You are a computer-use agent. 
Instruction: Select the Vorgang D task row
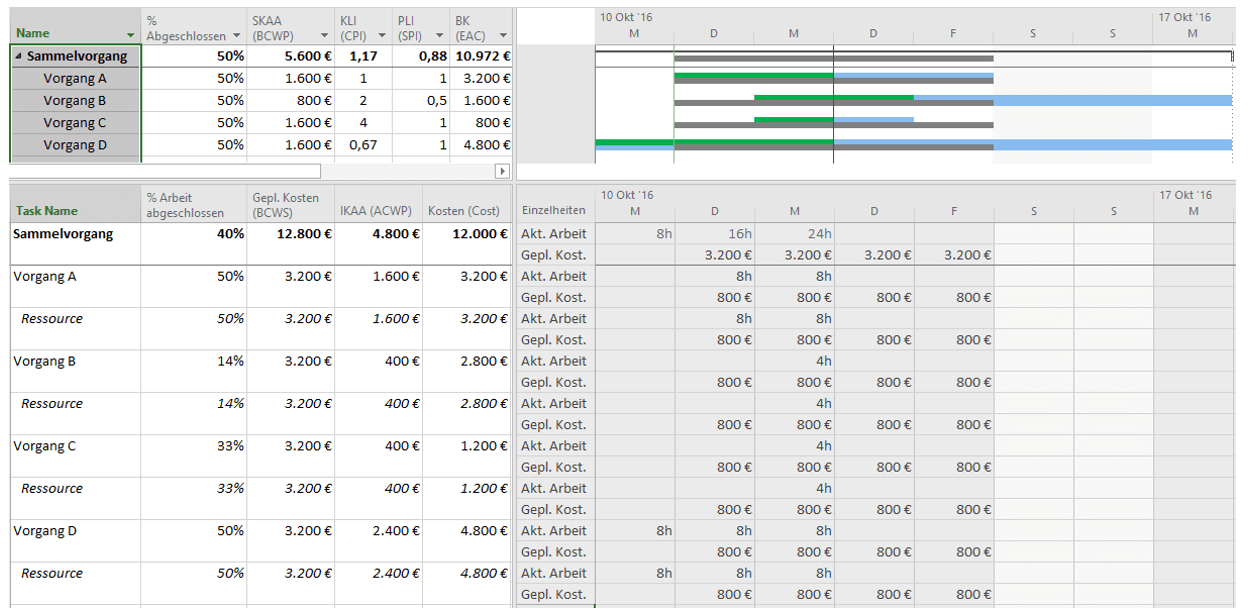tap(74, 144)
